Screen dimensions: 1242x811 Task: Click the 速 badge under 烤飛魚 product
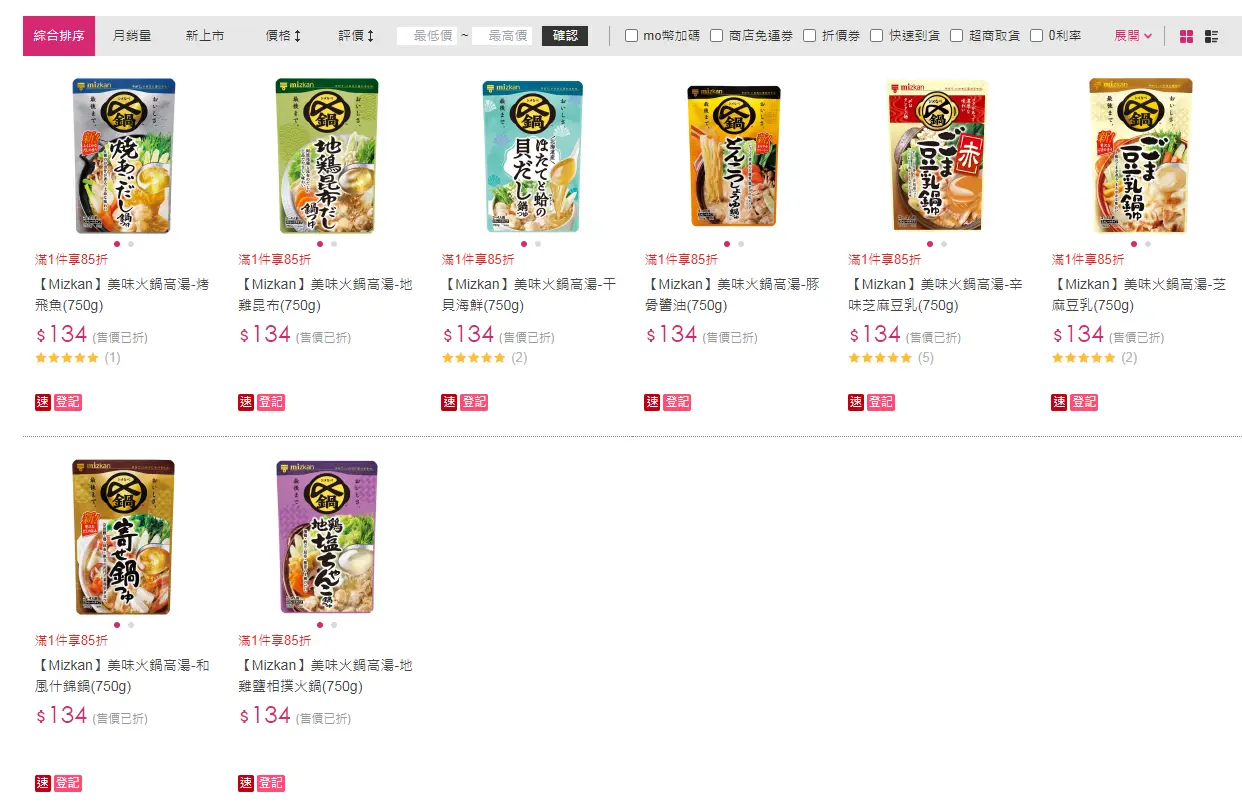[43, 402]
